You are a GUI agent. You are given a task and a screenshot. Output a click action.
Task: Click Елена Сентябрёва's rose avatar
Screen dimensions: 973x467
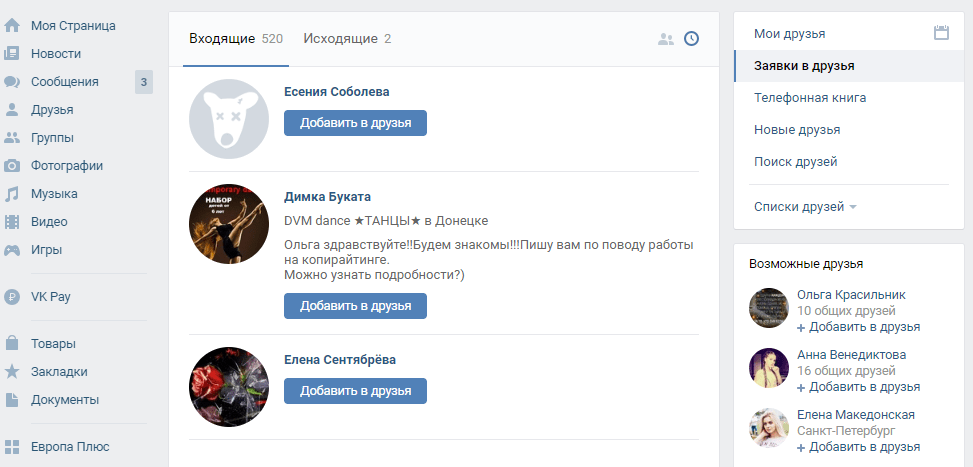[229, 388]
